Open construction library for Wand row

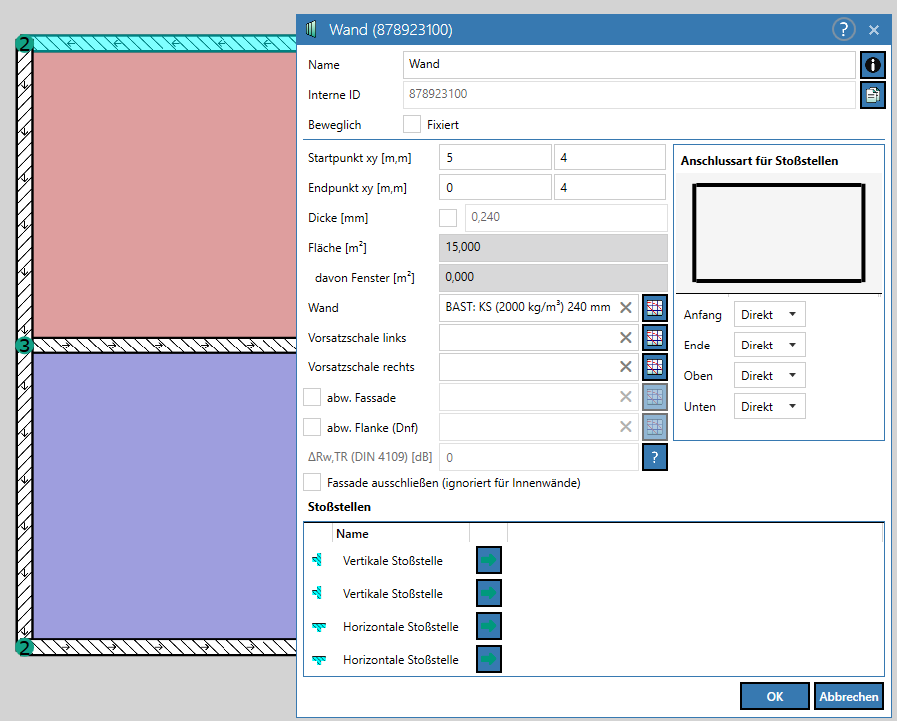click(654, 307)
